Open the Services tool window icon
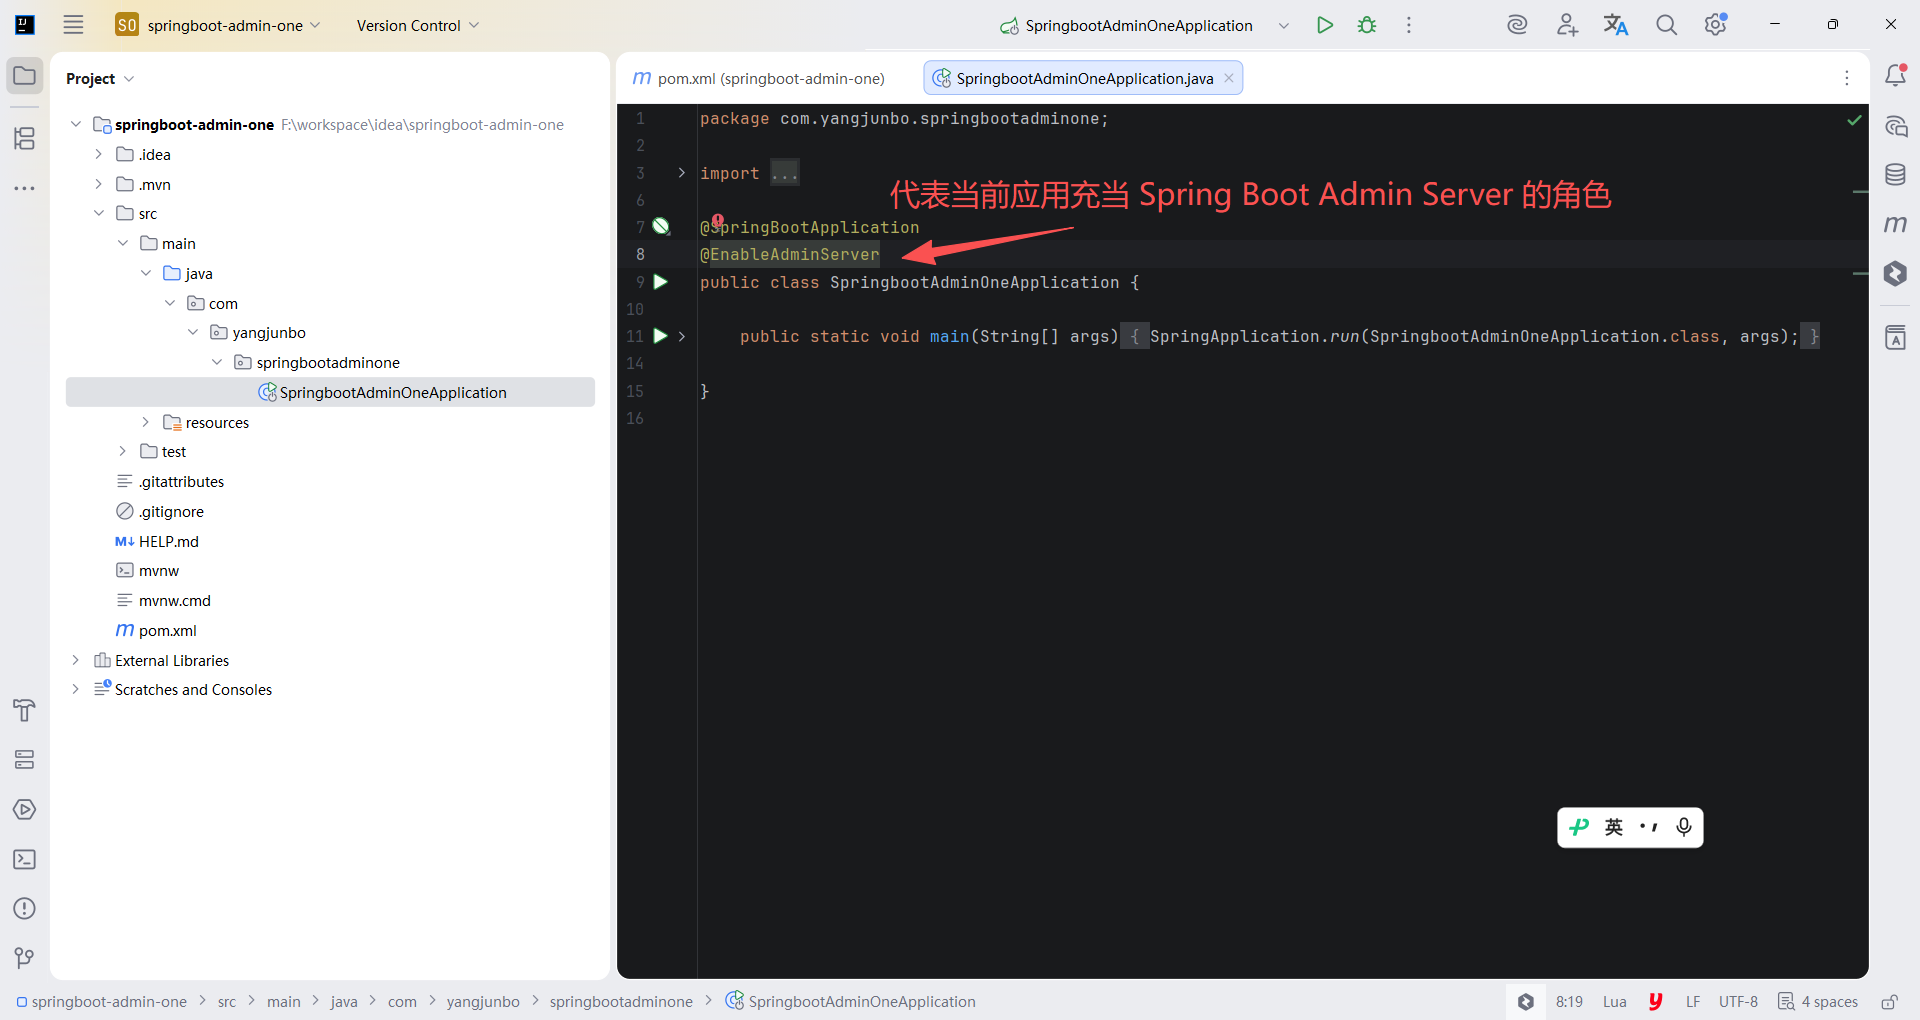This screenshot has width=1920, height=1020. (x=25, y=760)
